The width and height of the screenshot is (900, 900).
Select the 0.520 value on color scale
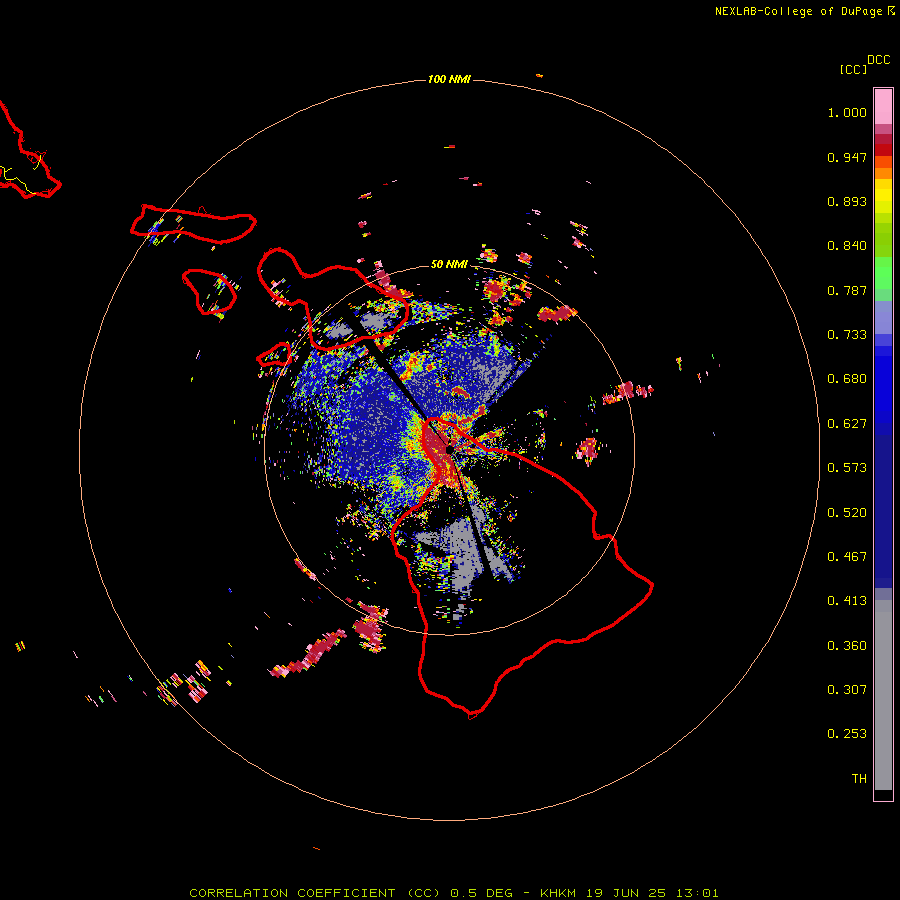847,513
